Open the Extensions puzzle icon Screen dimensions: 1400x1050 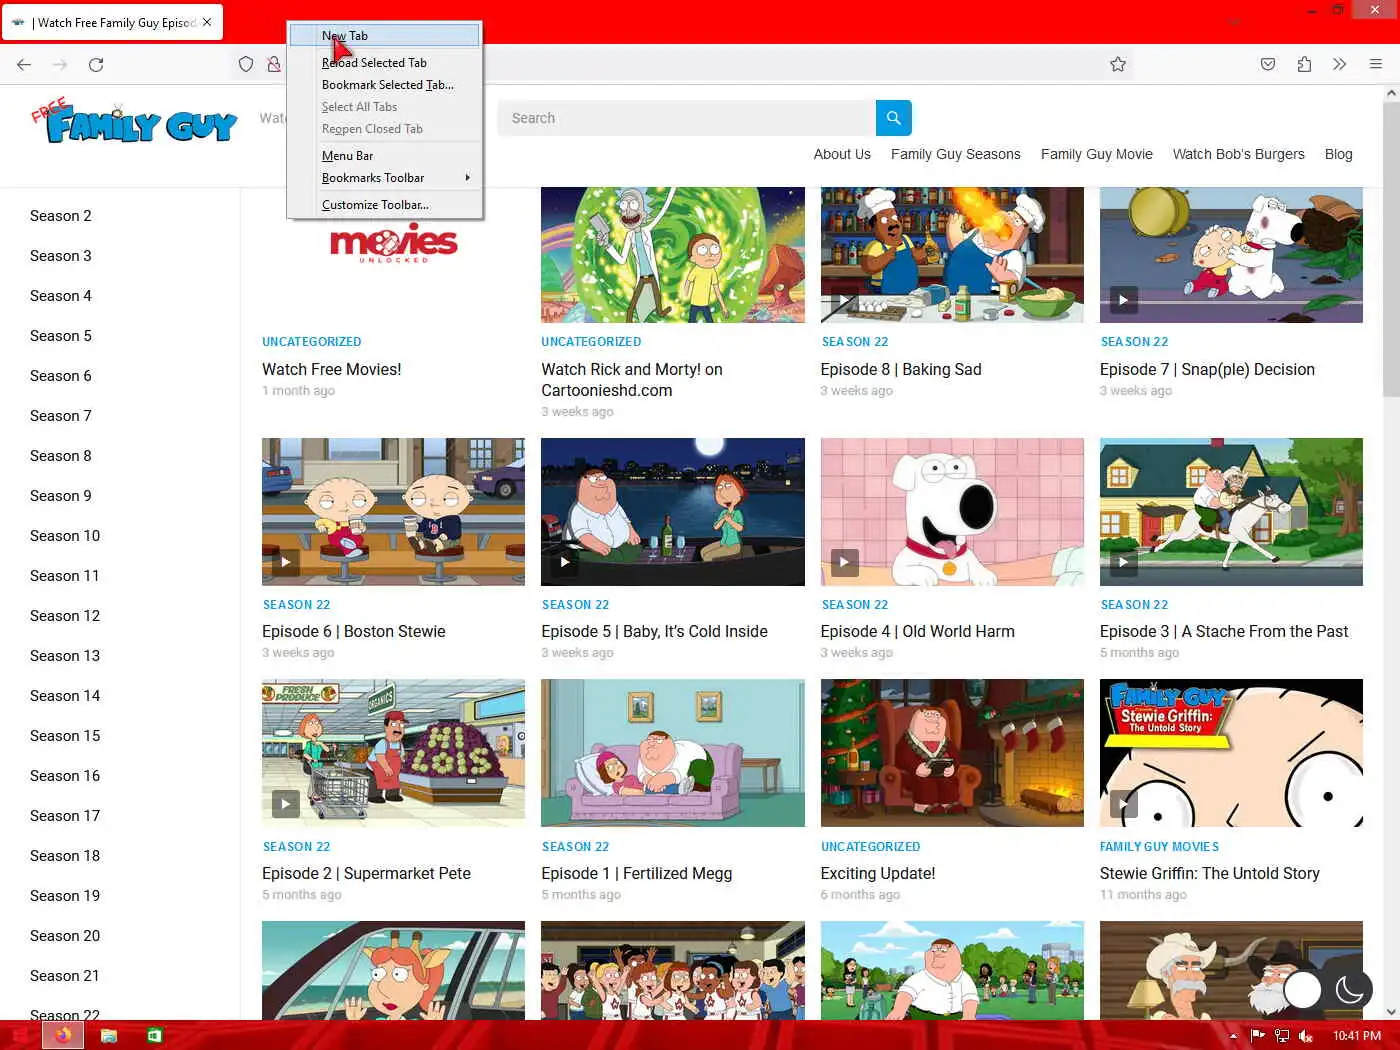coord(1304,64)
